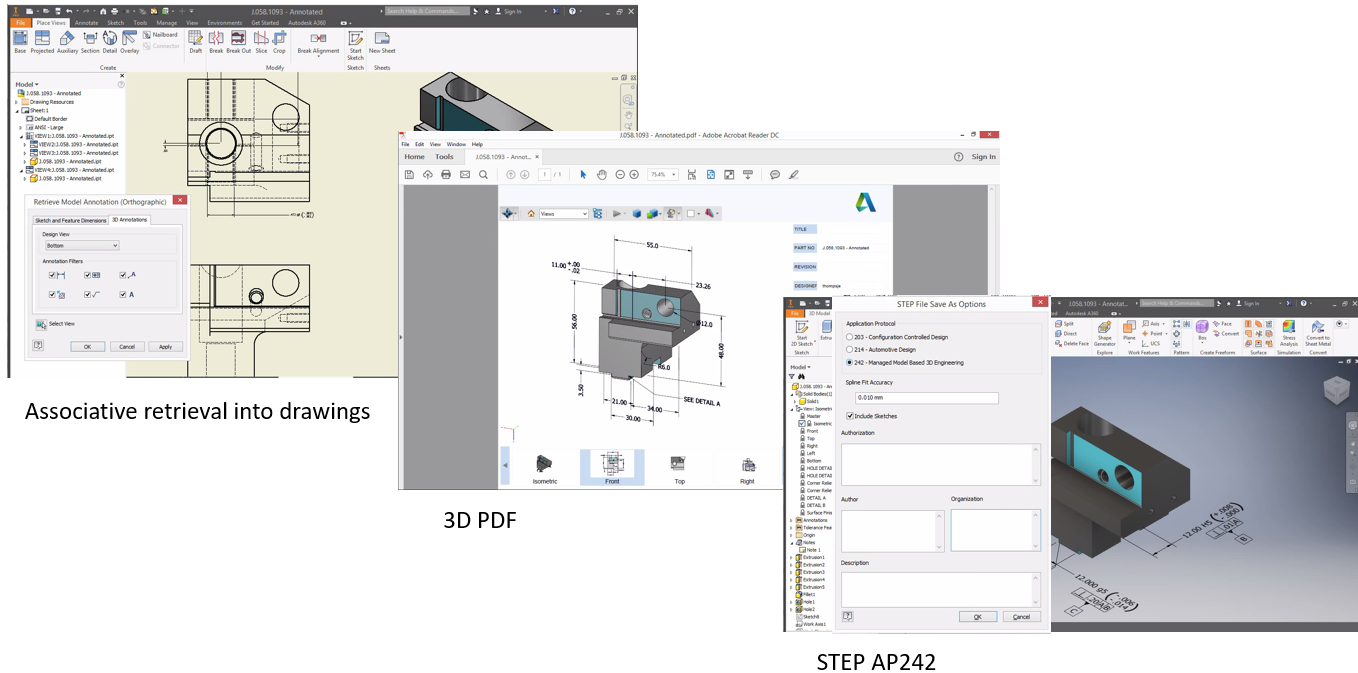The image size is (1358, 673).
Task: Select the Hand pan tool in Acrobat
Action: [602, 175]
